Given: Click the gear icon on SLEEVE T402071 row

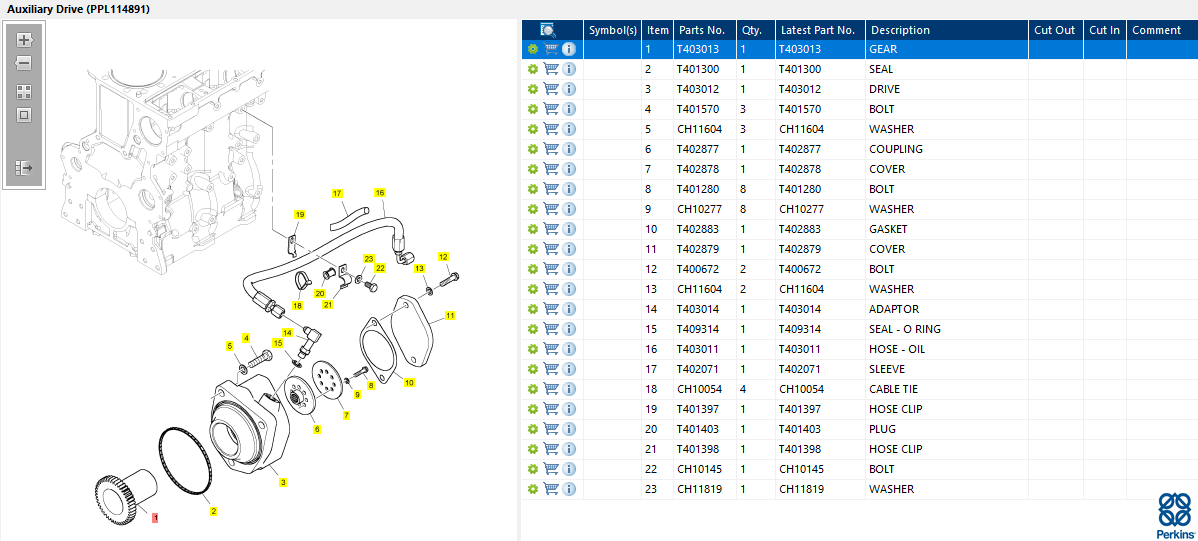Looking at the screenshot, I should click(533, 369).
